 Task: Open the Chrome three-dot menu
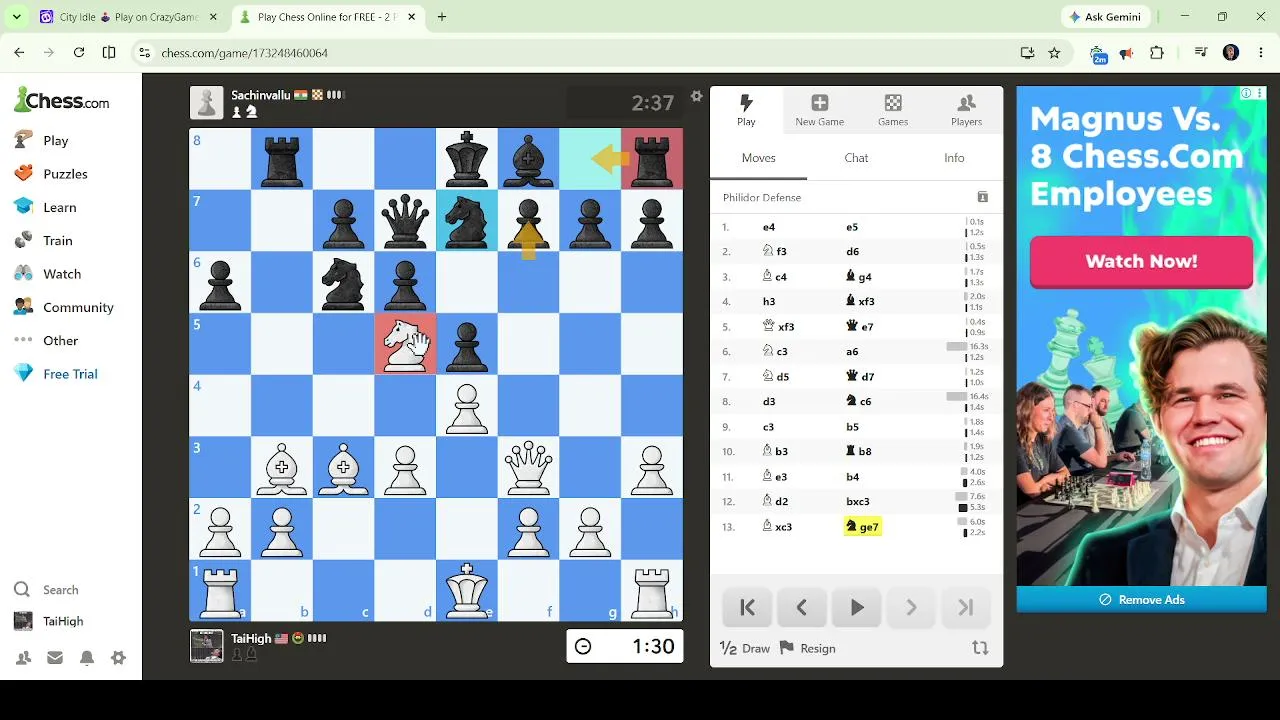tap(1260, 53)
